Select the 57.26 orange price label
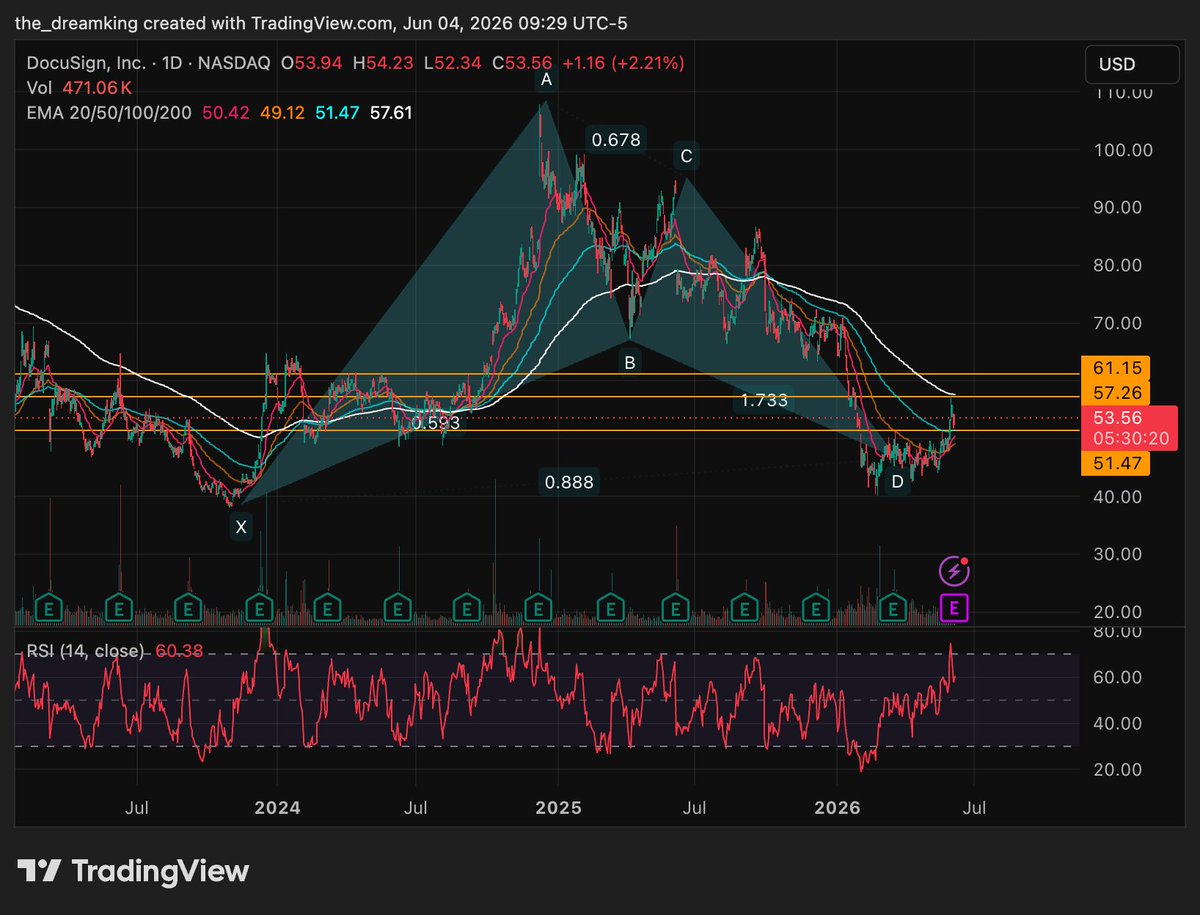Screen dimensions: 1200x915 [1117, 392]
